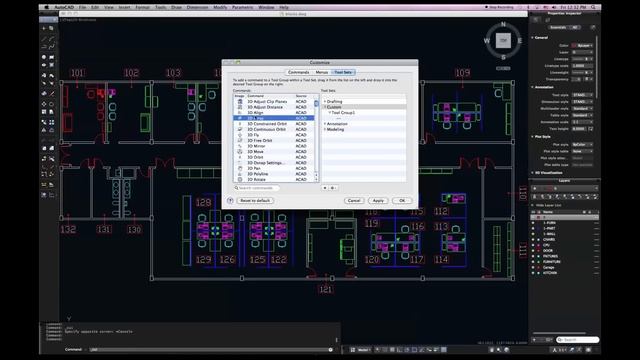
Task: Click the plus add button under Tool Sets
Action: pos(325,188)
